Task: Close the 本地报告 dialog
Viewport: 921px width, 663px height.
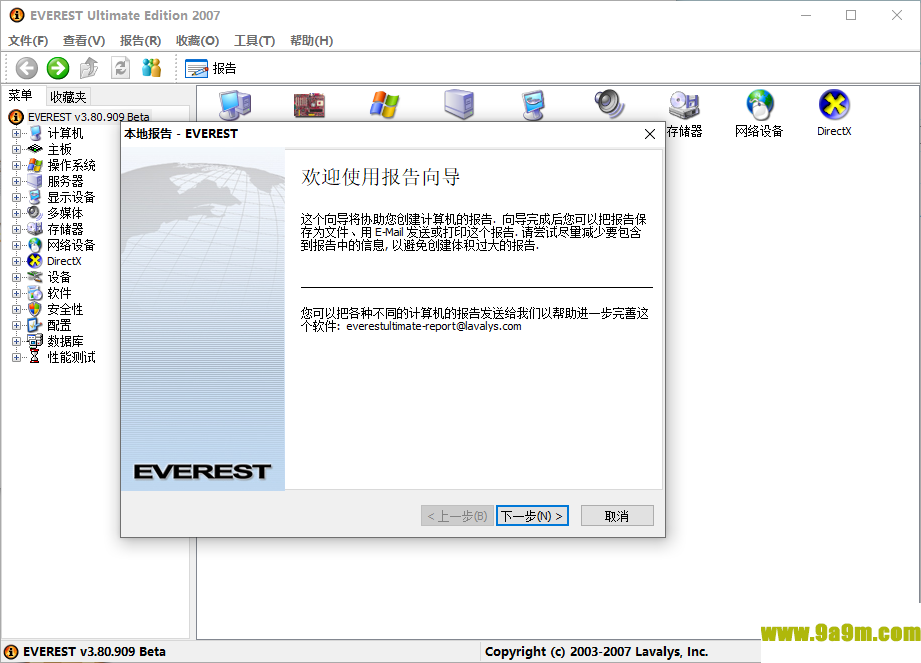Action: coord(650,134)
